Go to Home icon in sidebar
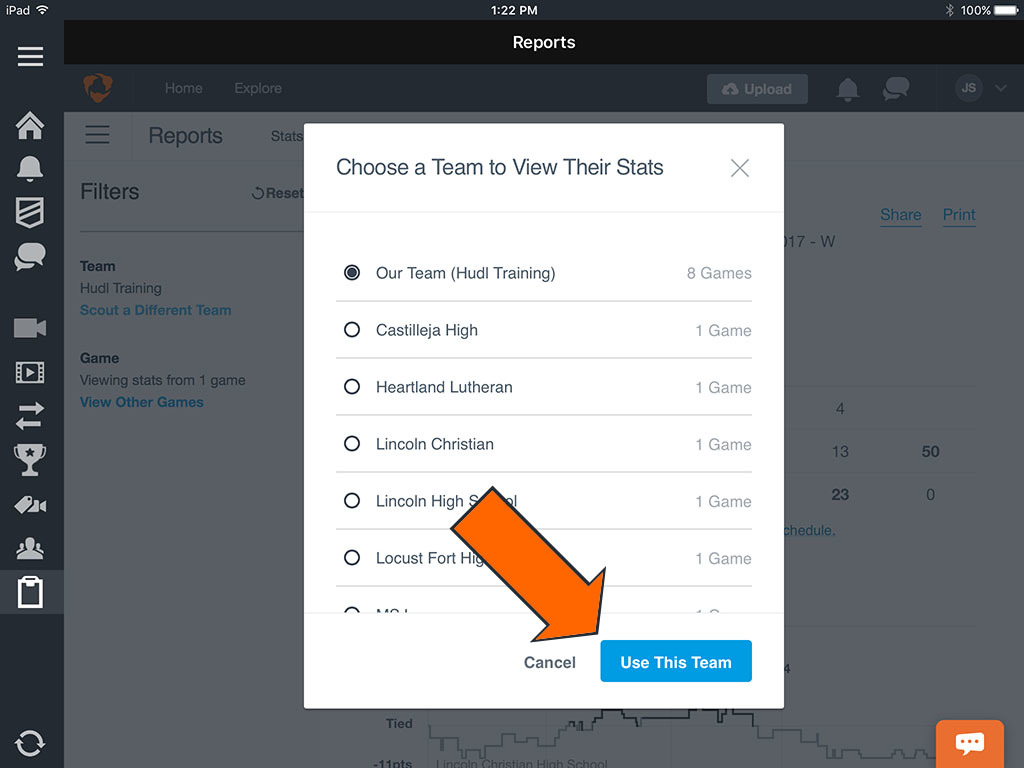The width and height of the screenshot is (1024, 768). 30,126
